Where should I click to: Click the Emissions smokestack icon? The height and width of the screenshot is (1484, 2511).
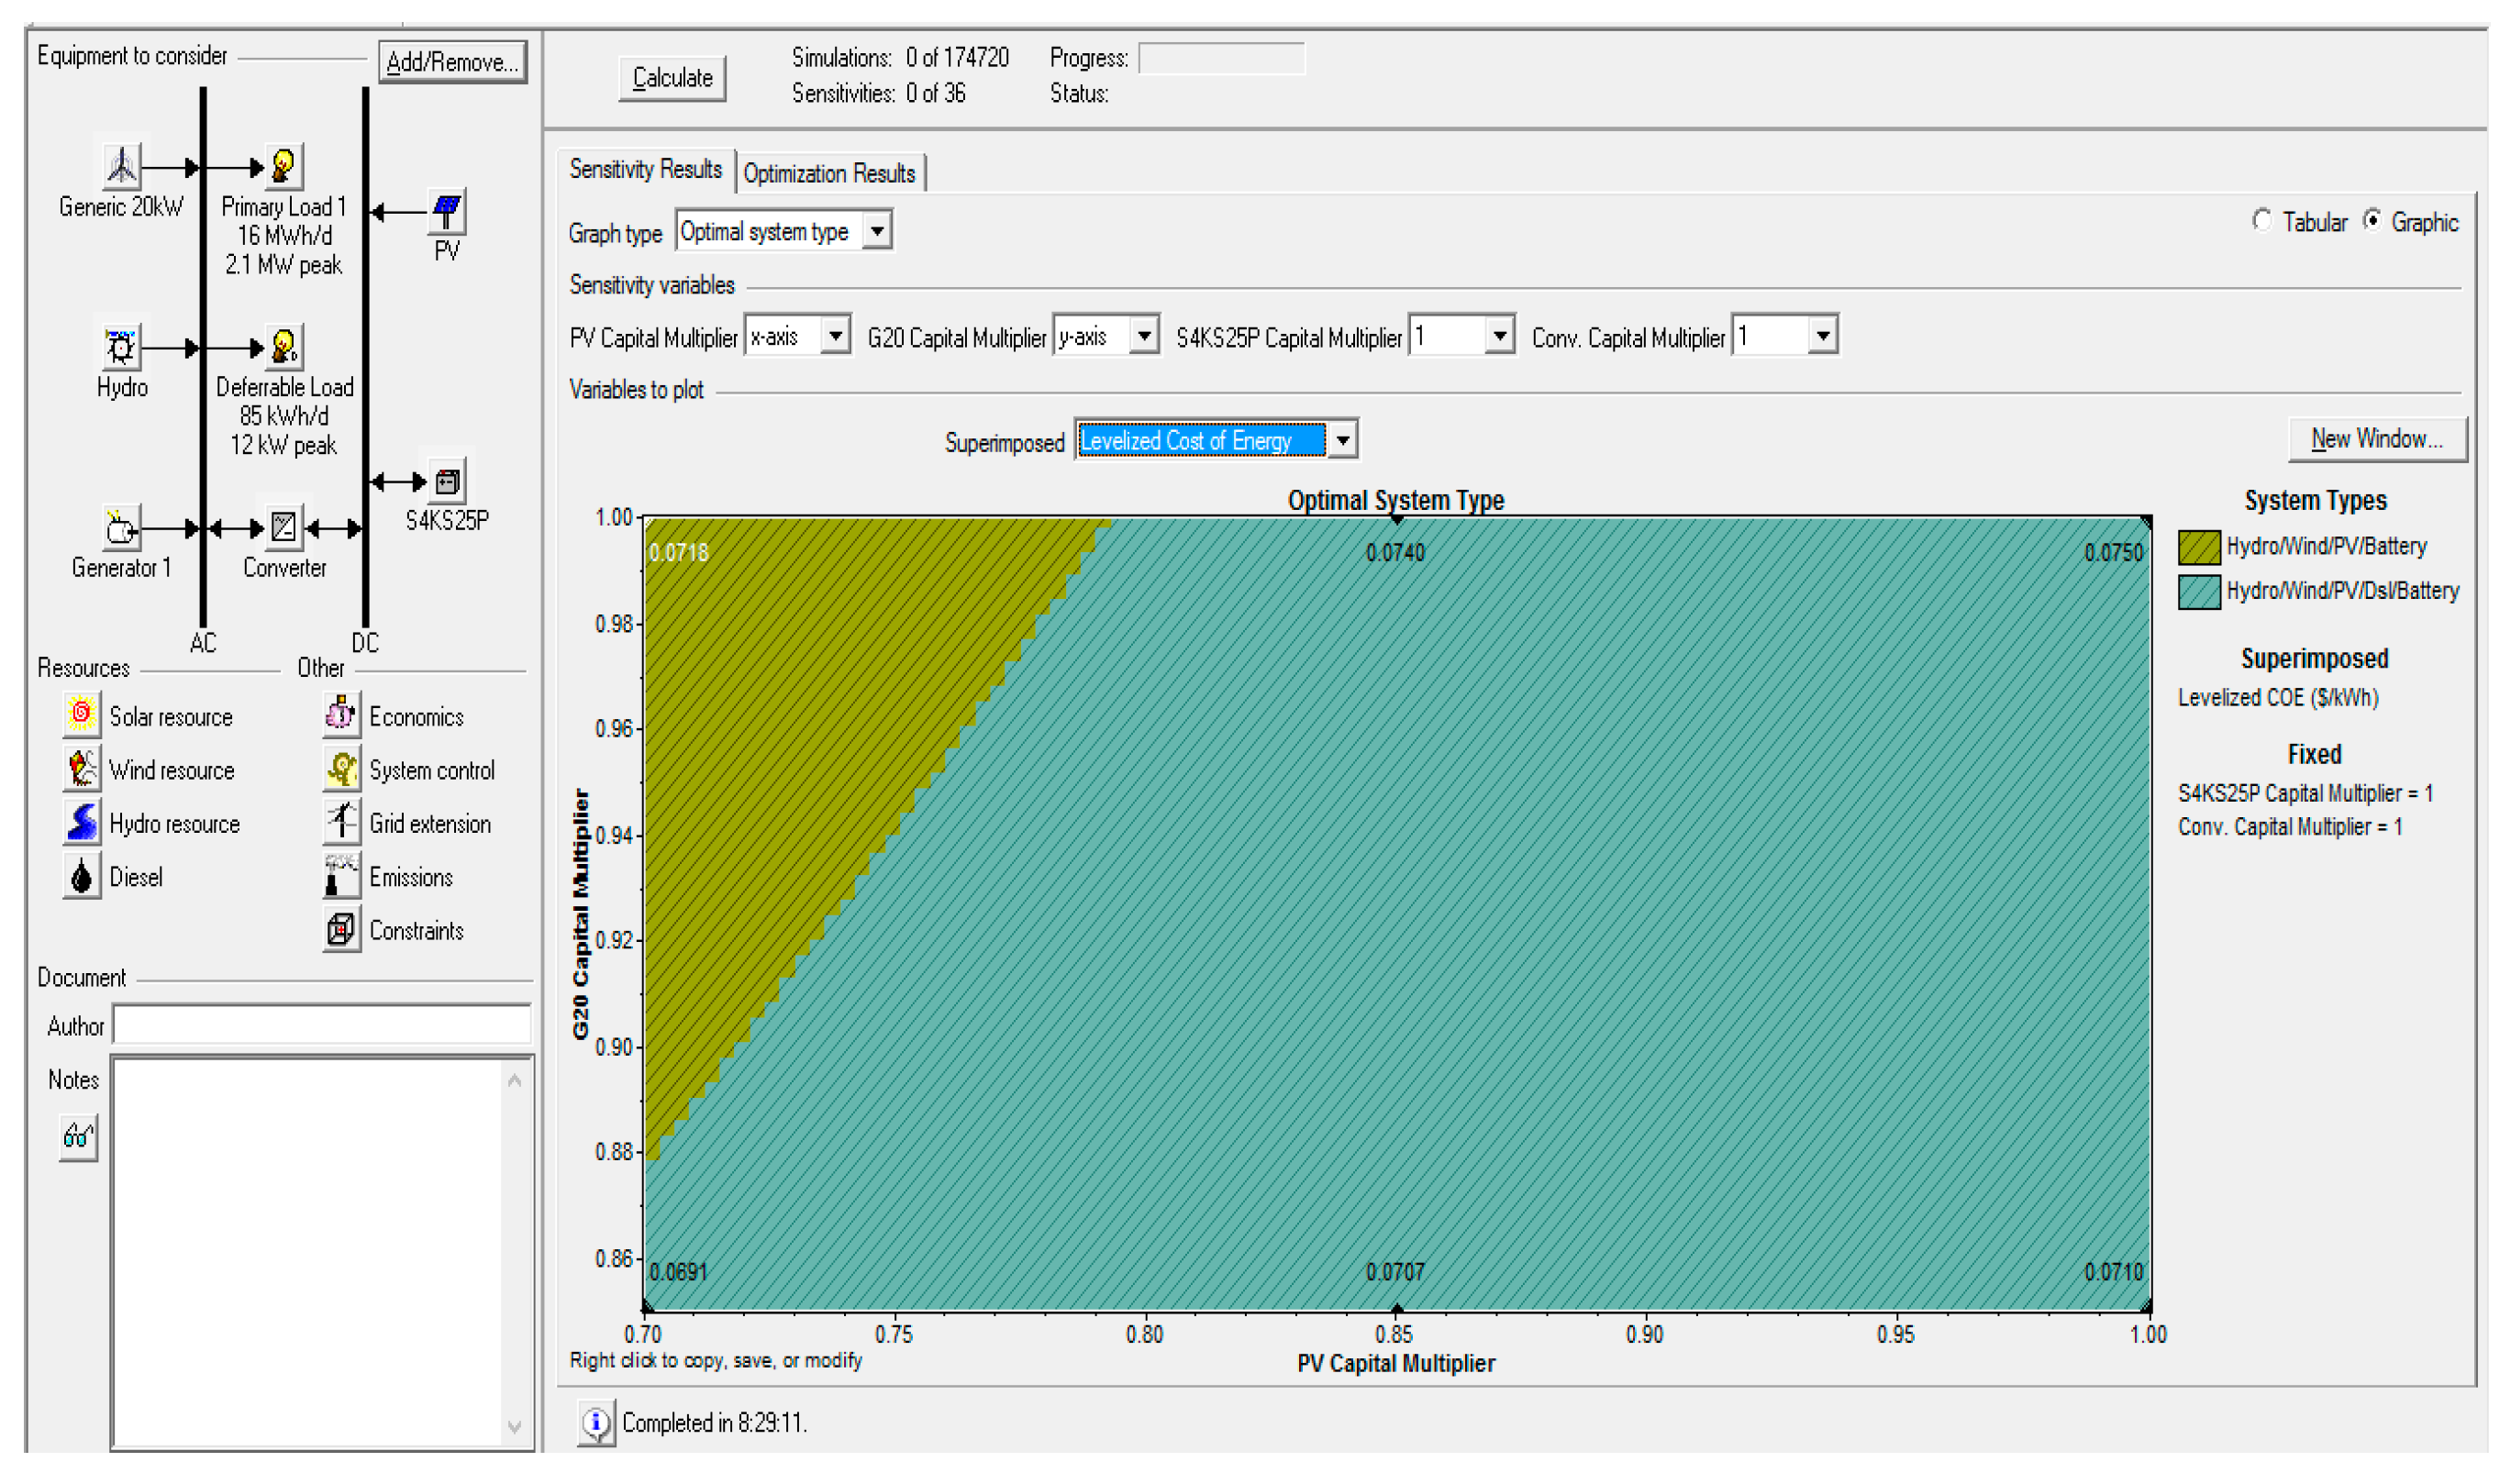[x=341, y=875]
